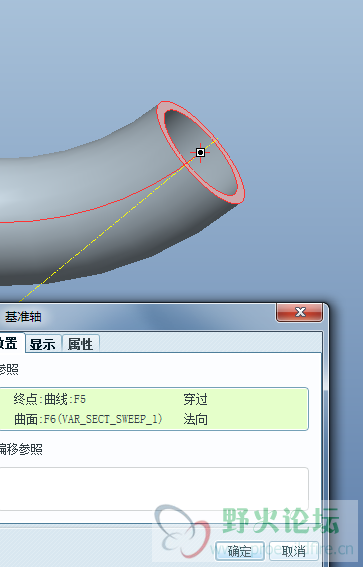The image size is (363, 567).
Task: Click the 穿过 constraint value
Action: pyautogui.click(x=195, y=400)
